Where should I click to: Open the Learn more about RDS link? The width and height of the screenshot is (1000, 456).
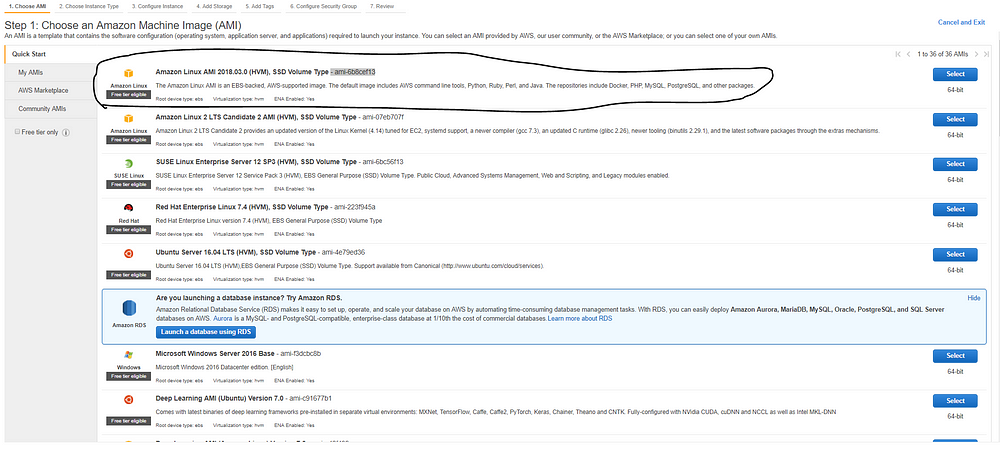pos(580,318)
